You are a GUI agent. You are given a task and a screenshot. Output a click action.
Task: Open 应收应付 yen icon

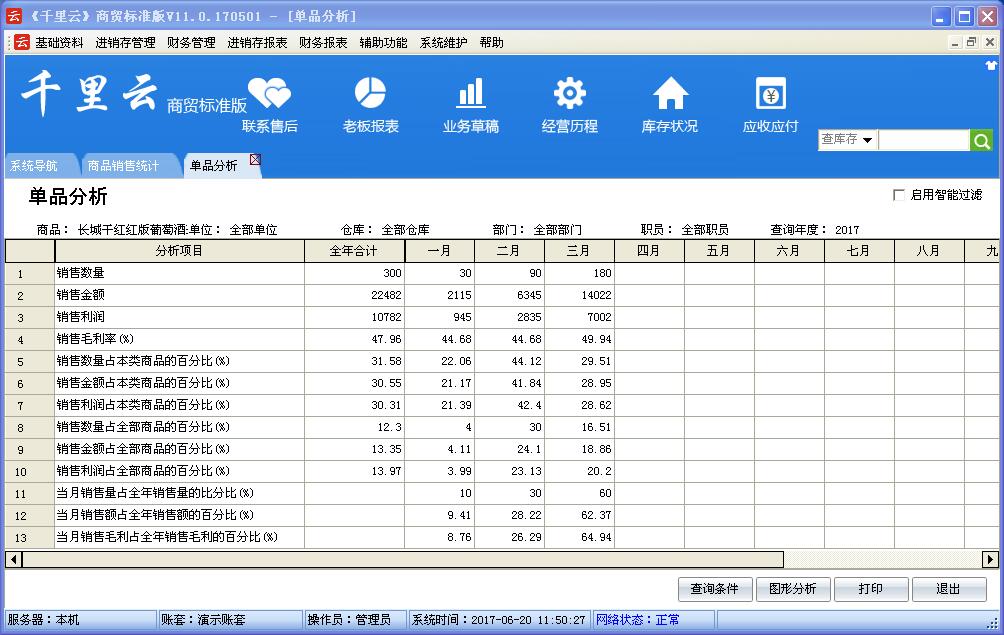[x=770, y=95]
